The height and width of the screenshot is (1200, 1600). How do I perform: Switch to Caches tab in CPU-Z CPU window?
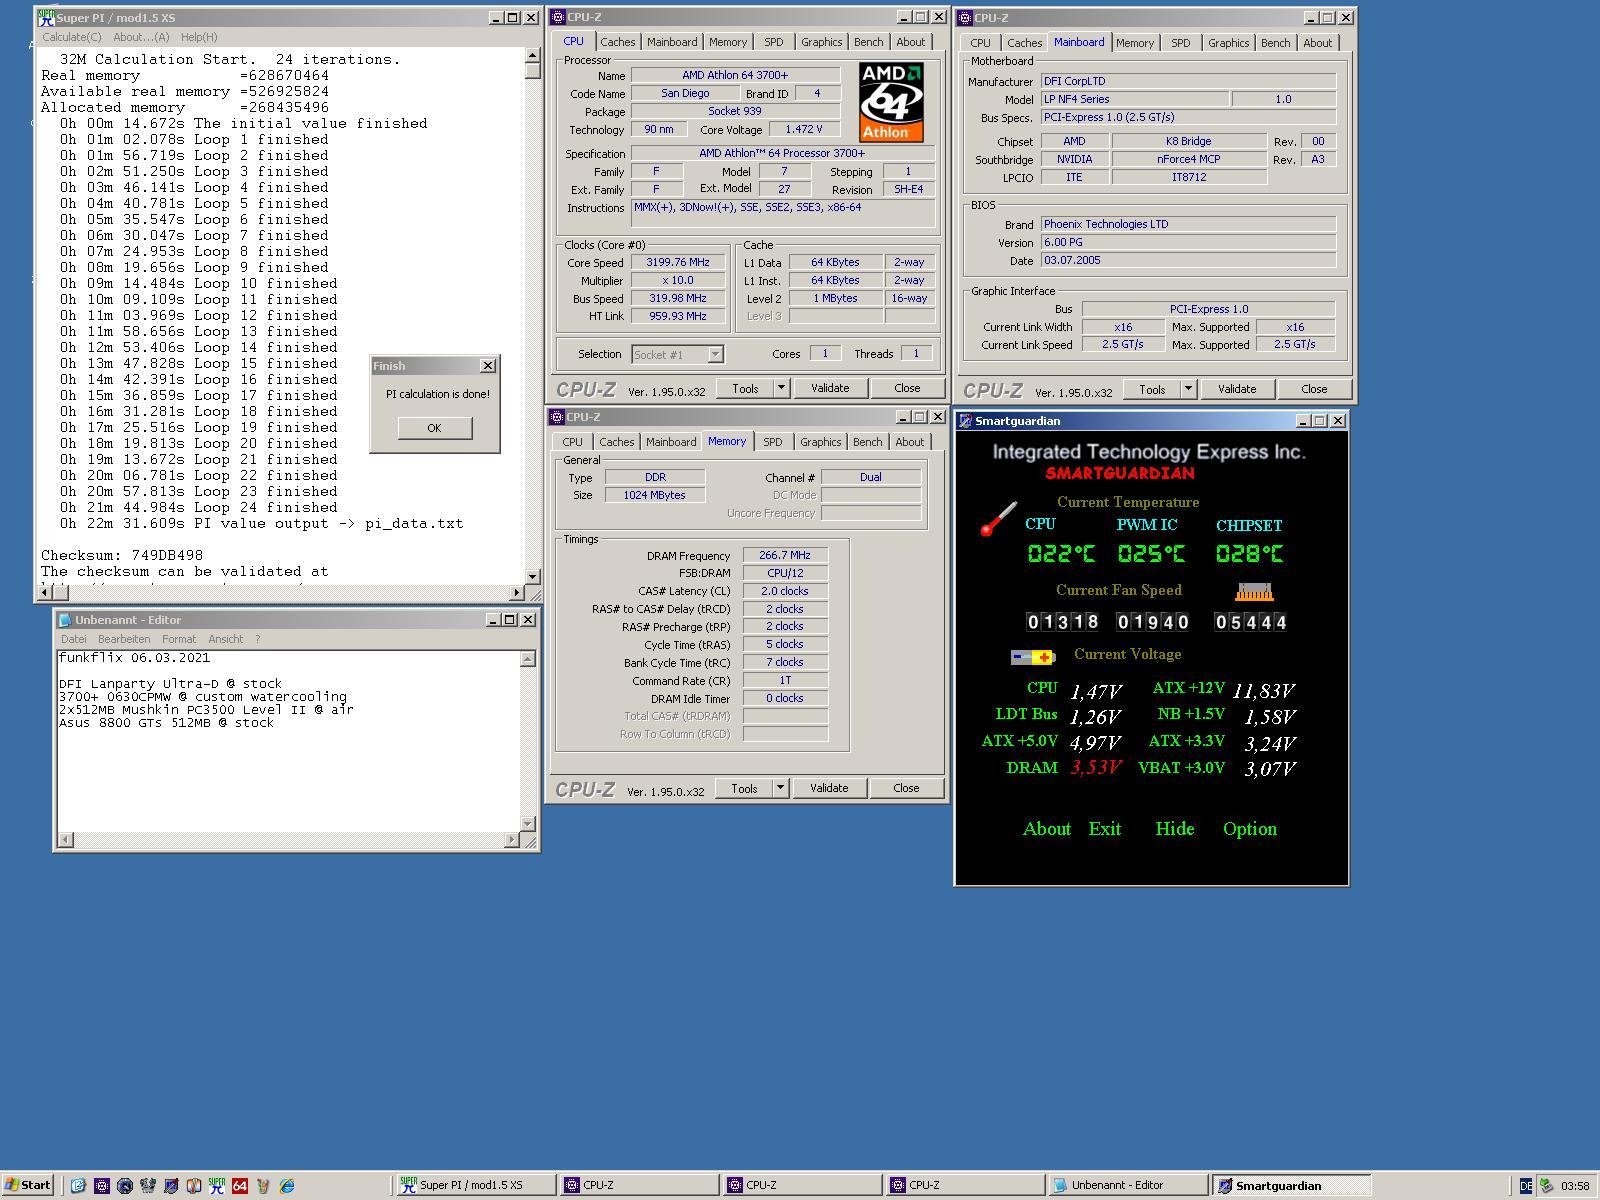(617, 42)
